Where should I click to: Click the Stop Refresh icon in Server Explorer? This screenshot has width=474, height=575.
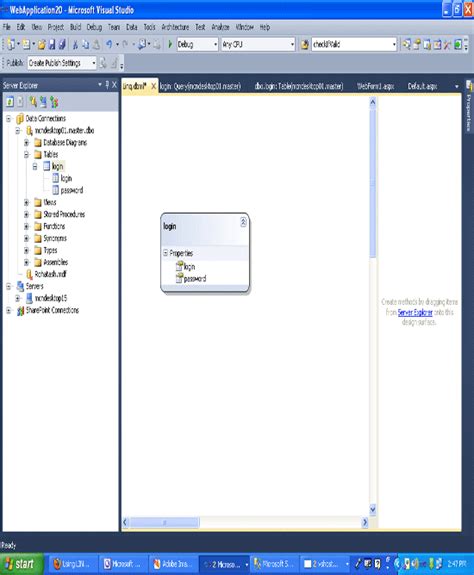click(21, 102)
